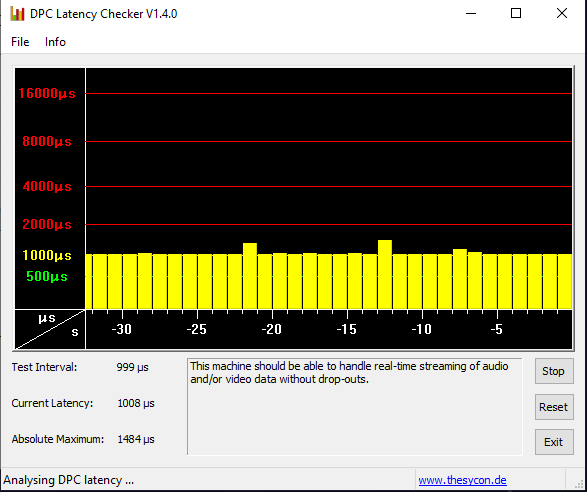Screen dimensions: 587x492
Task: Click the DPC Latency Checker app icon
Action: (17, 14)
